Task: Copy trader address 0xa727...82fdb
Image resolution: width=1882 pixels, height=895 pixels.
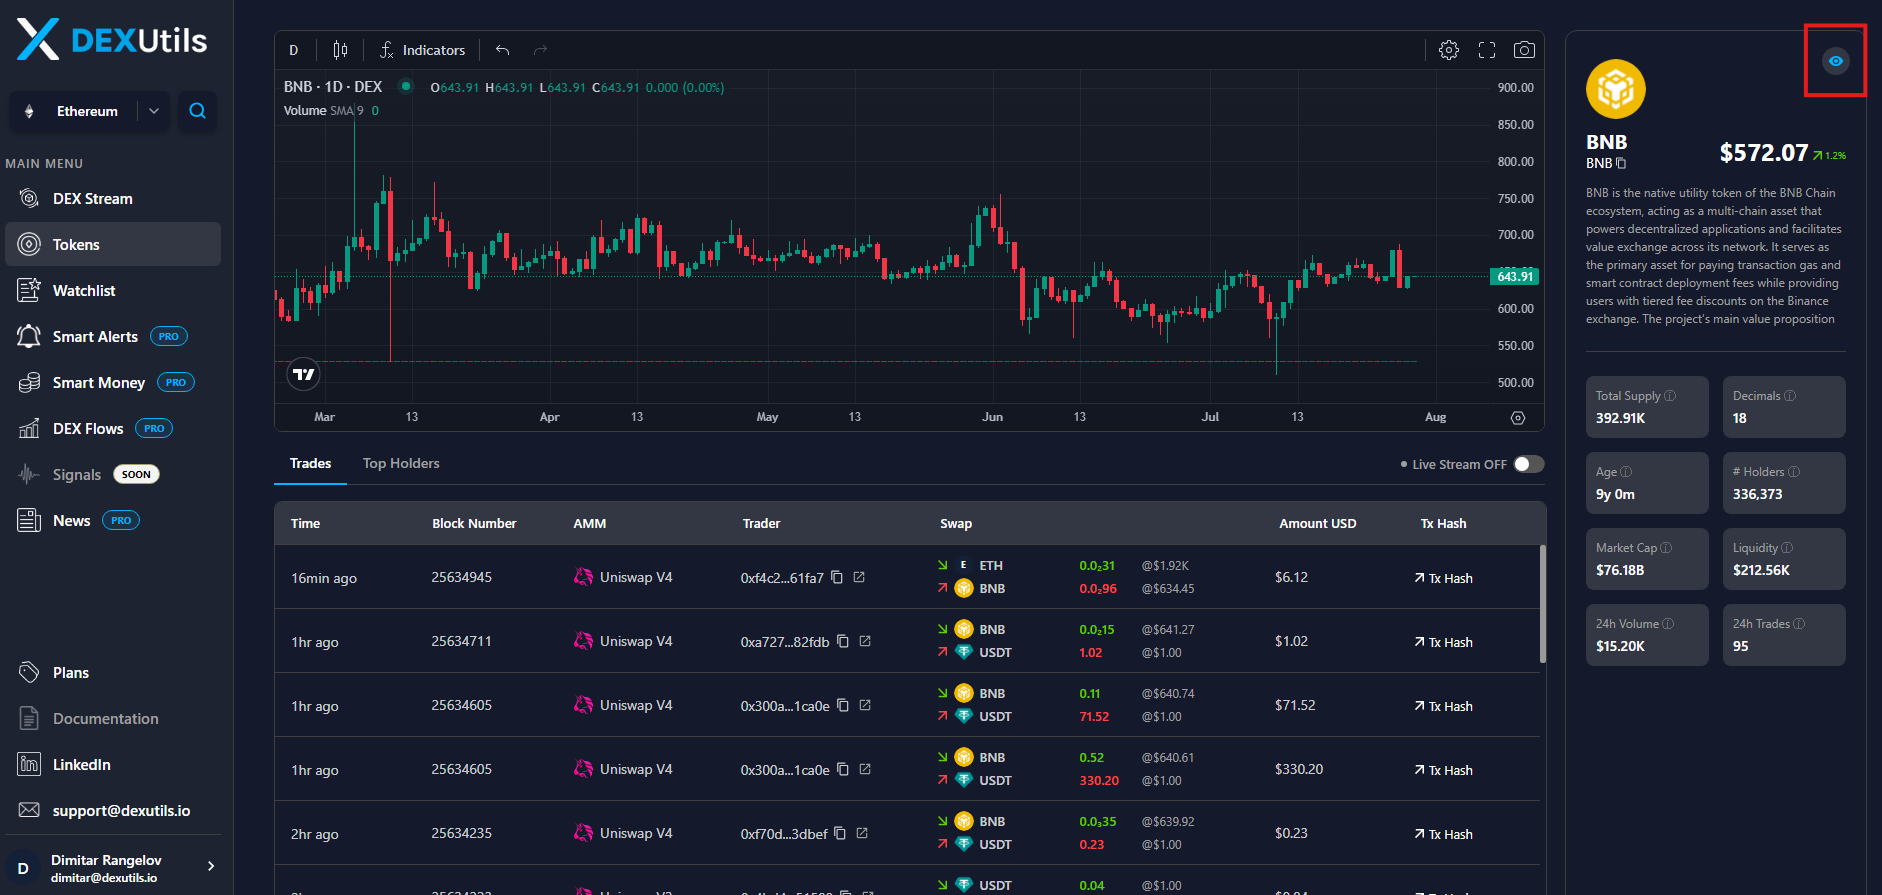Action: (843, 641)
